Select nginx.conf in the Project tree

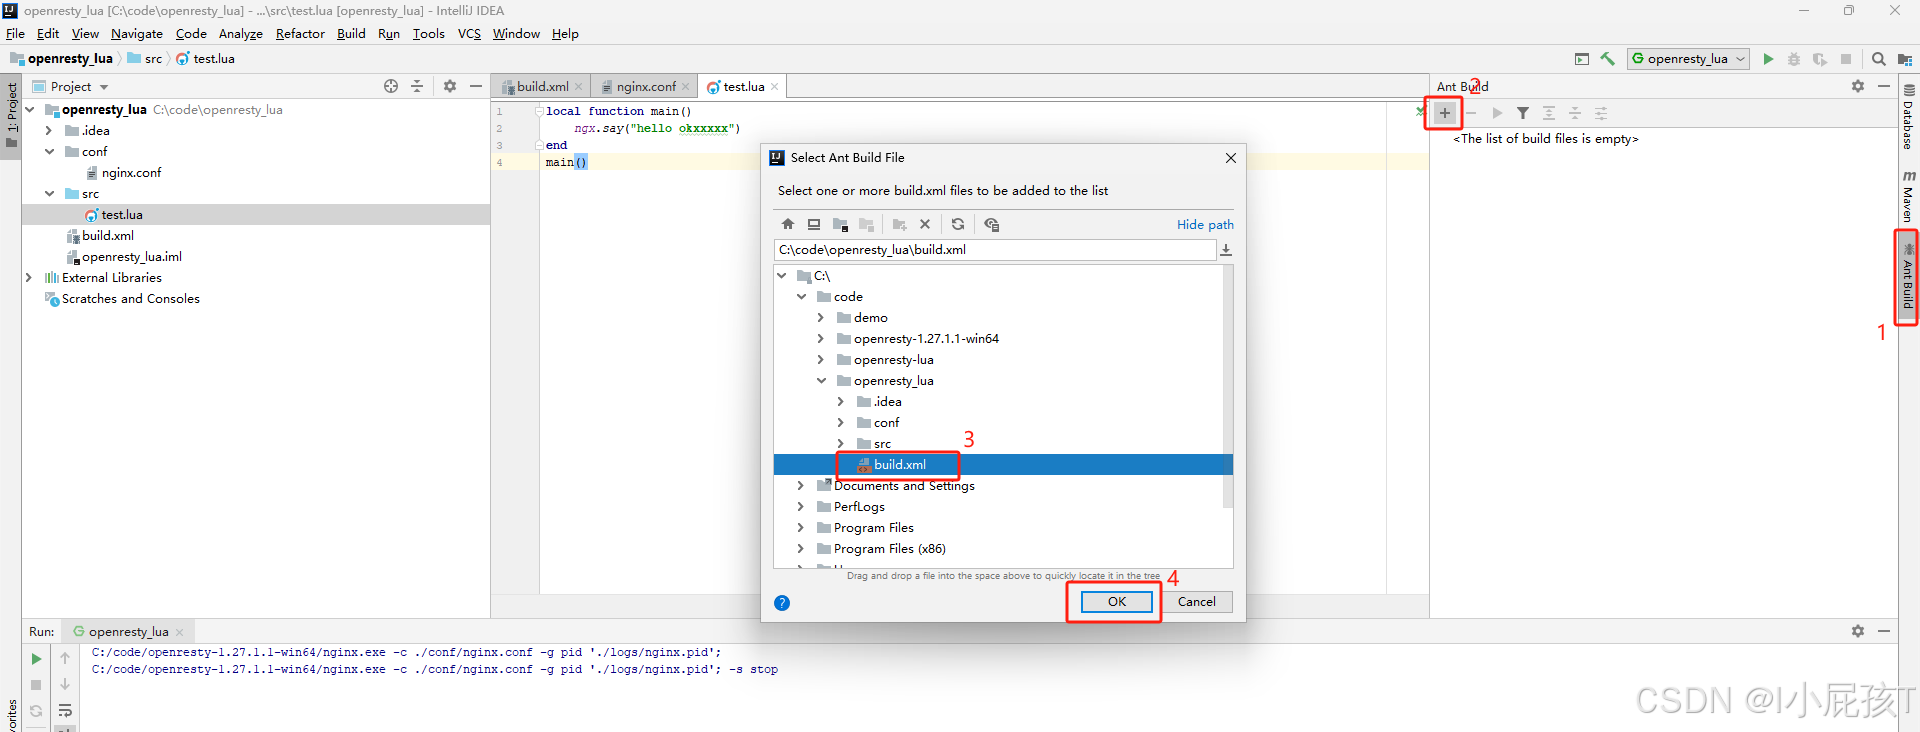(x=131, y=173)
